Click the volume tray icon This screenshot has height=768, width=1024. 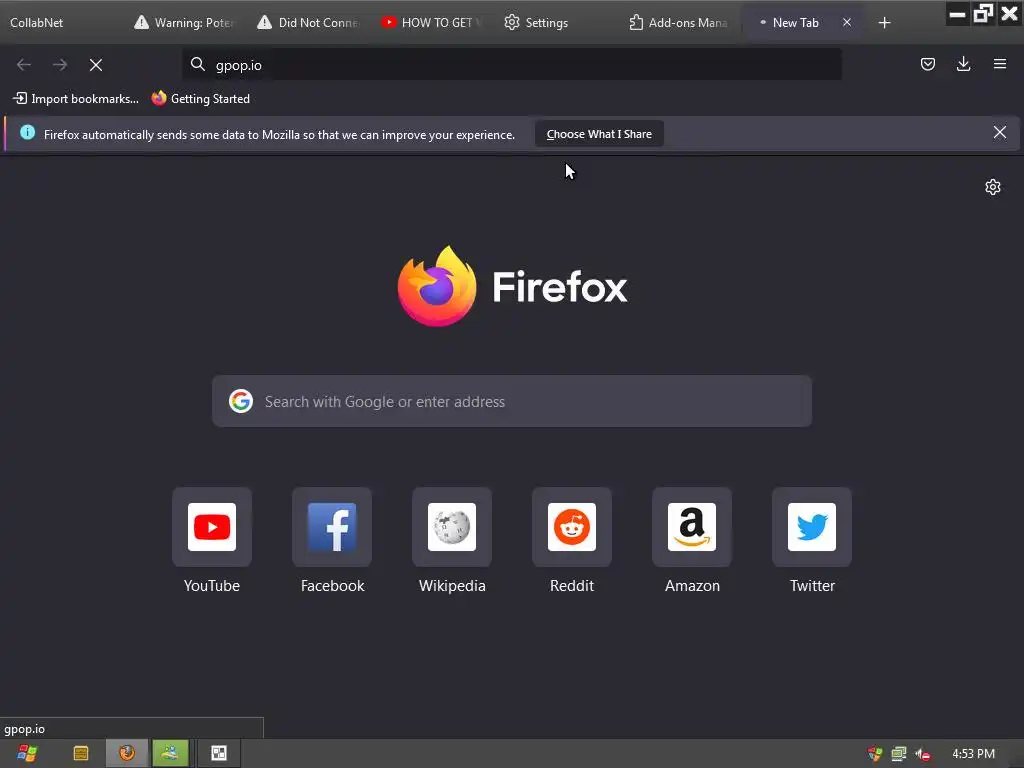pos(922,754)
